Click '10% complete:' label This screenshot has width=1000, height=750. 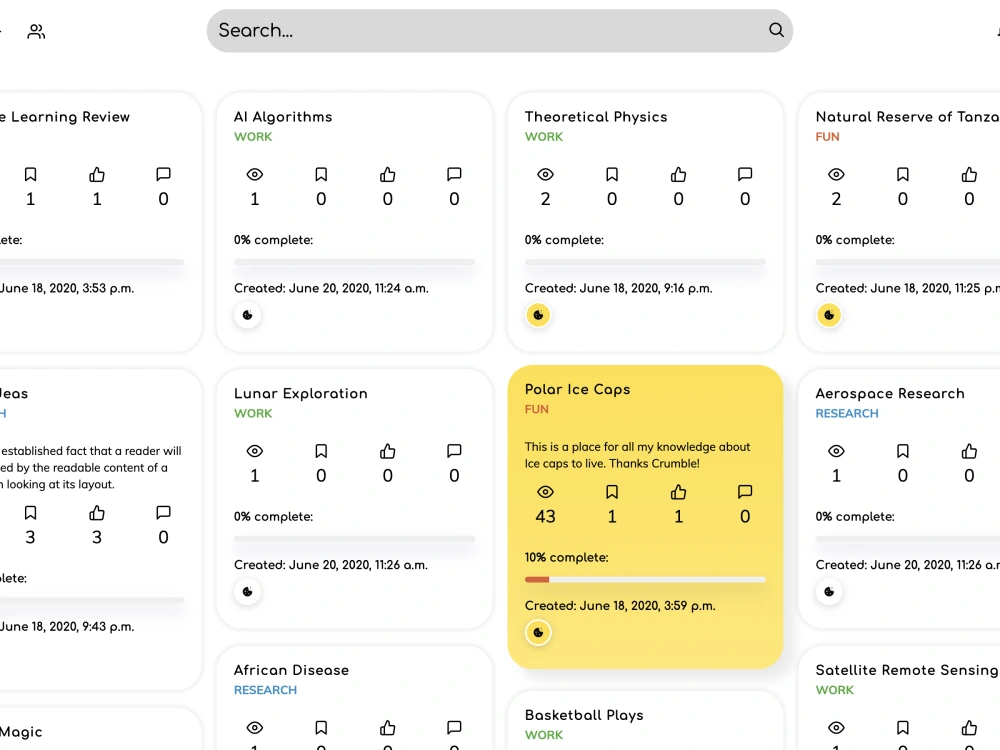point(566,557)
